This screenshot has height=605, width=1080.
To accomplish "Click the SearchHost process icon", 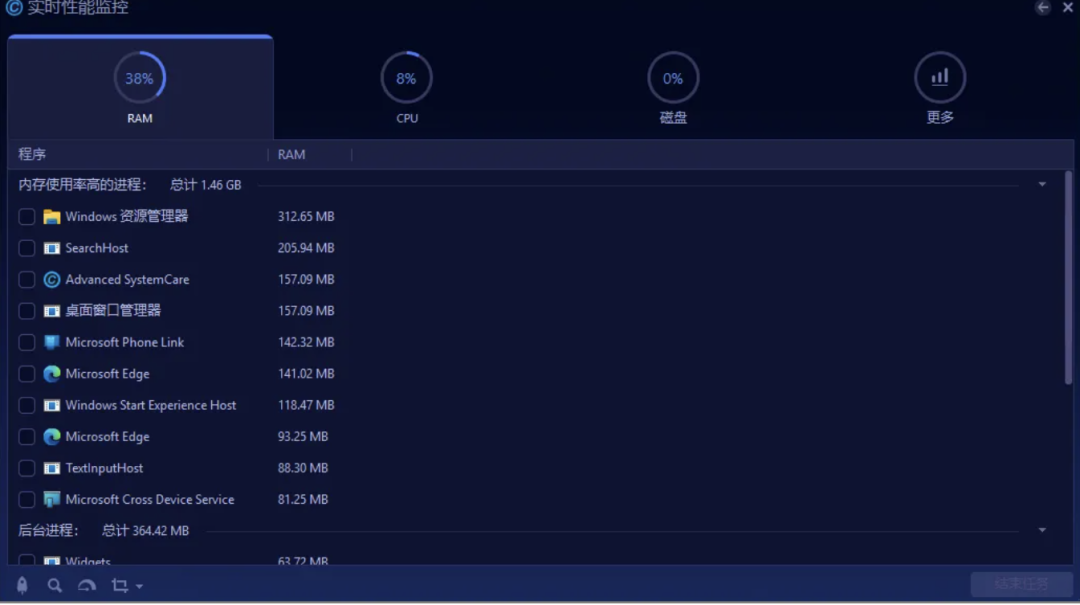I will click(52, 248).
